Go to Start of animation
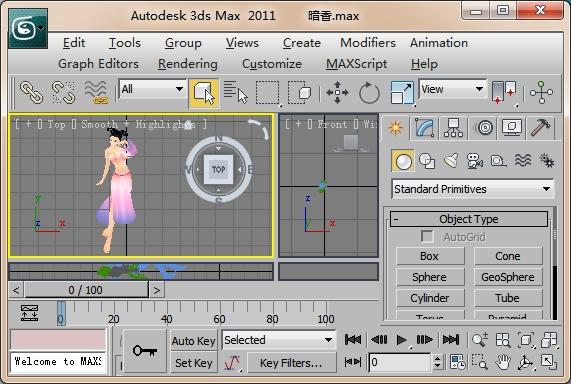The height and width of the screenshot is (384, 571). click(353, 340)
